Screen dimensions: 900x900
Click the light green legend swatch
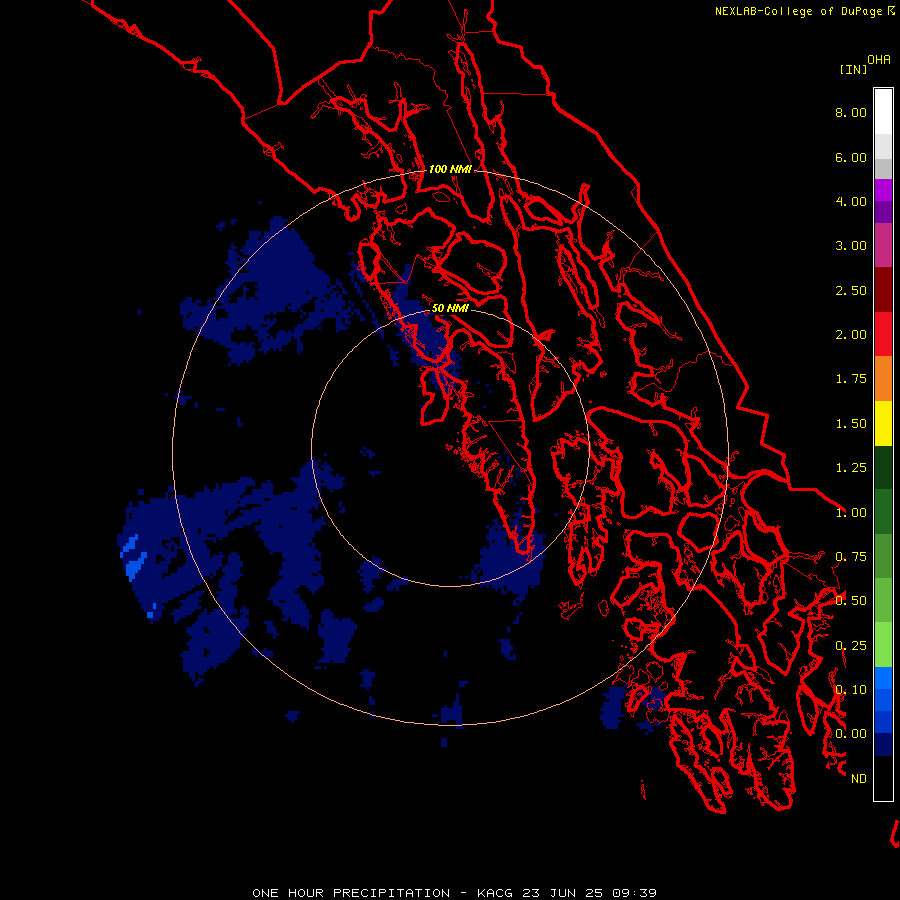point(883,645)
